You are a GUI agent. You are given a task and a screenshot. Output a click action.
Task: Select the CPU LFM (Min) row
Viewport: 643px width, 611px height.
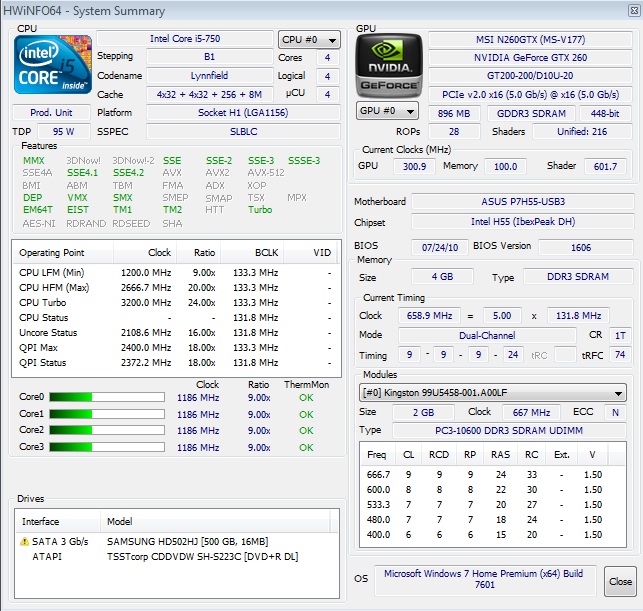(176, 273)
